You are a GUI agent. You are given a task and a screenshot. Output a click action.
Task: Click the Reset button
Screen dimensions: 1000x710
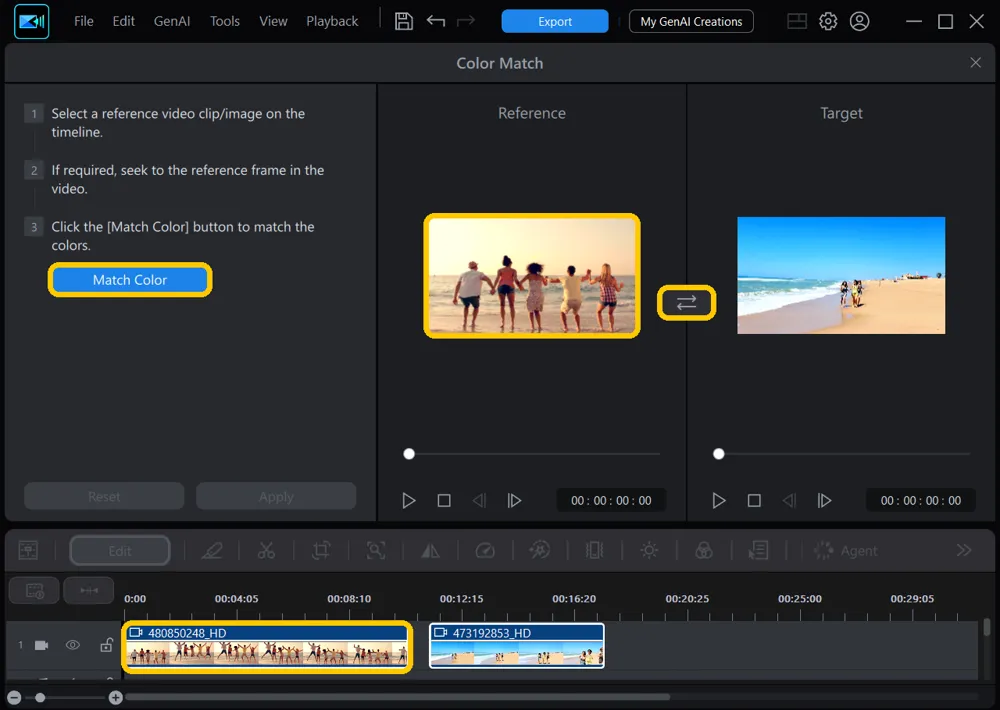click(104, 496)
